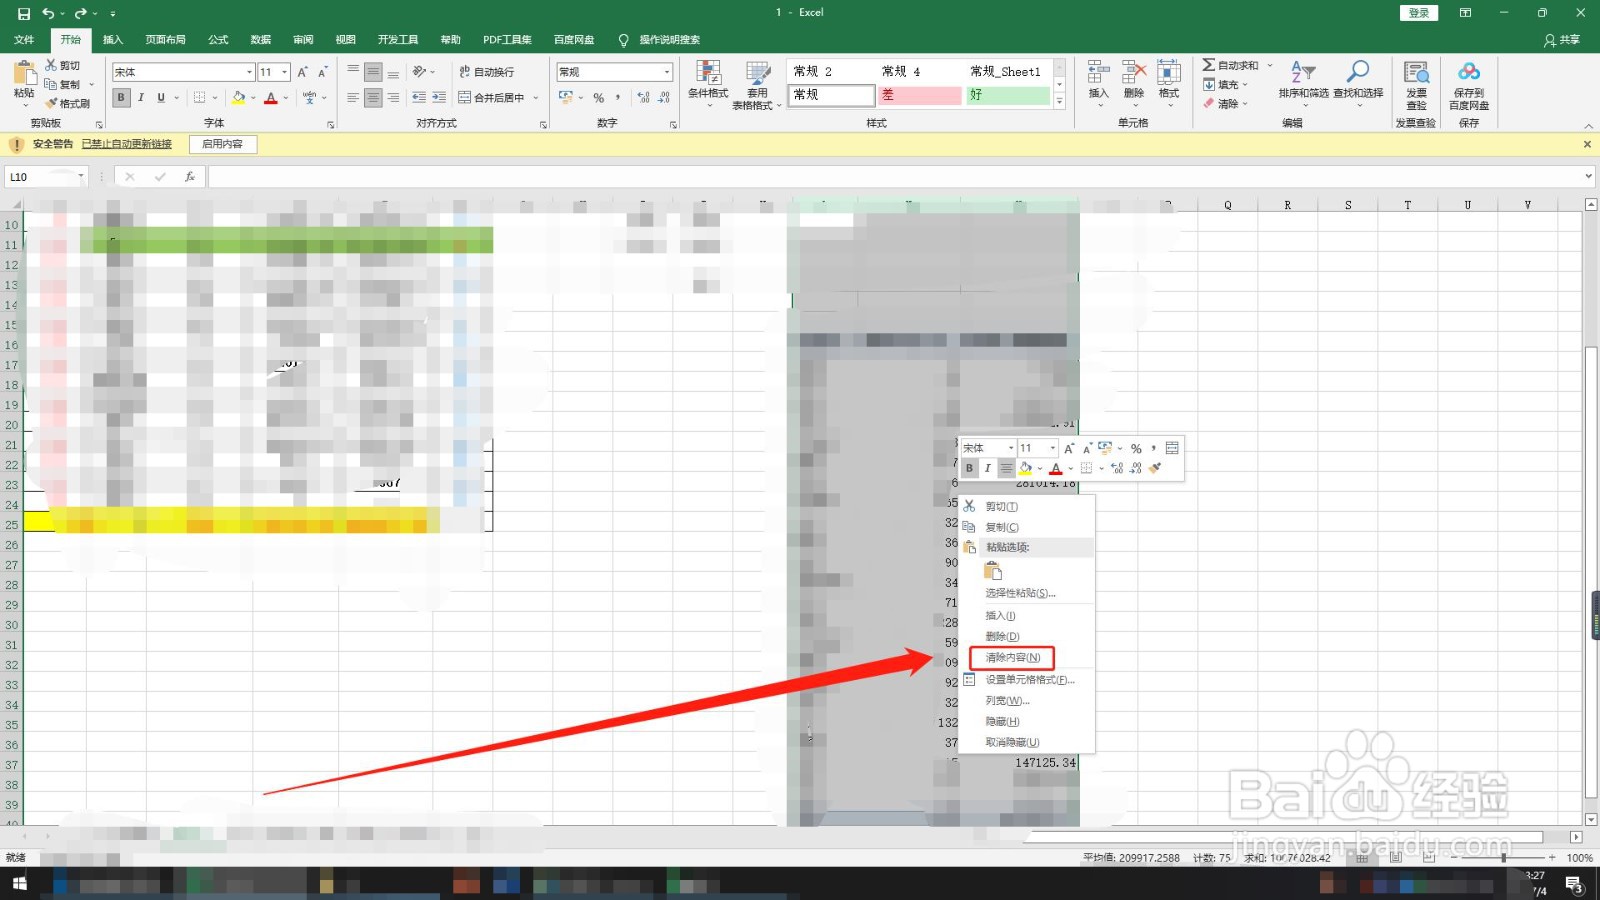
Task: Expand the formula bar
Action: [x=1589, y=177]
